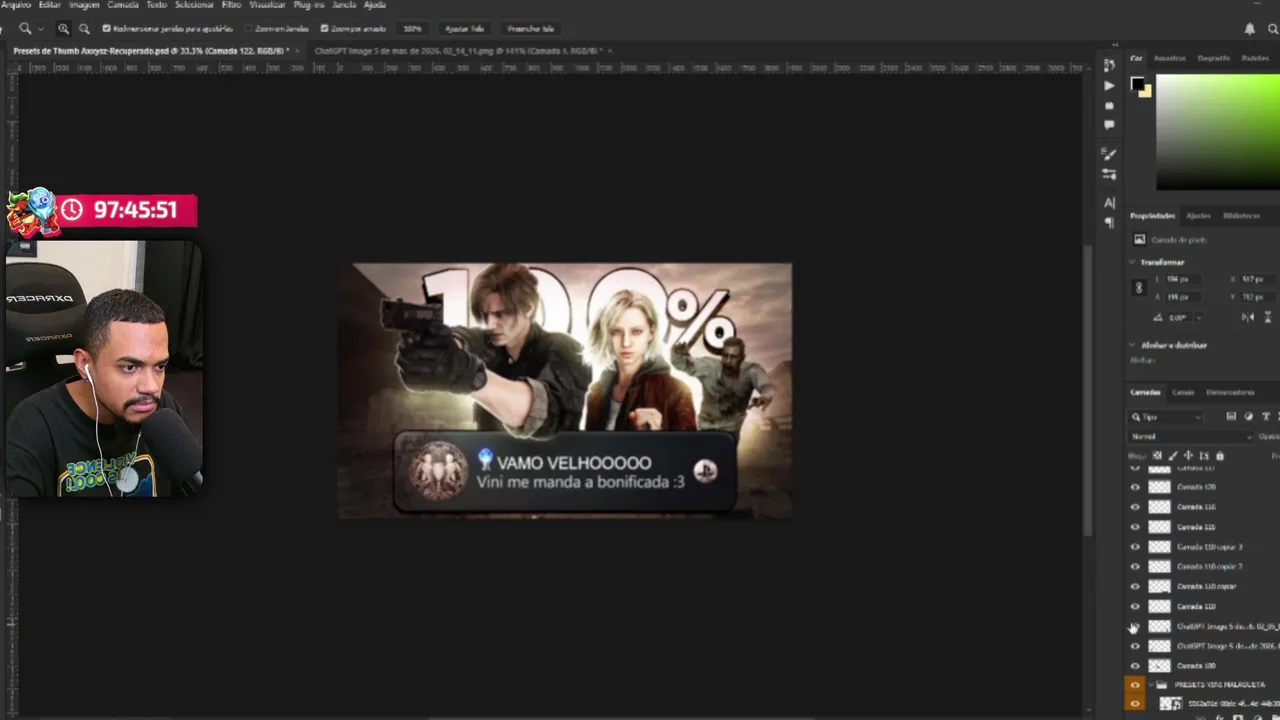Click the prevent artboard auto-nesting lock icon
1280x720 pixels.
click(x=1204, y=456)
